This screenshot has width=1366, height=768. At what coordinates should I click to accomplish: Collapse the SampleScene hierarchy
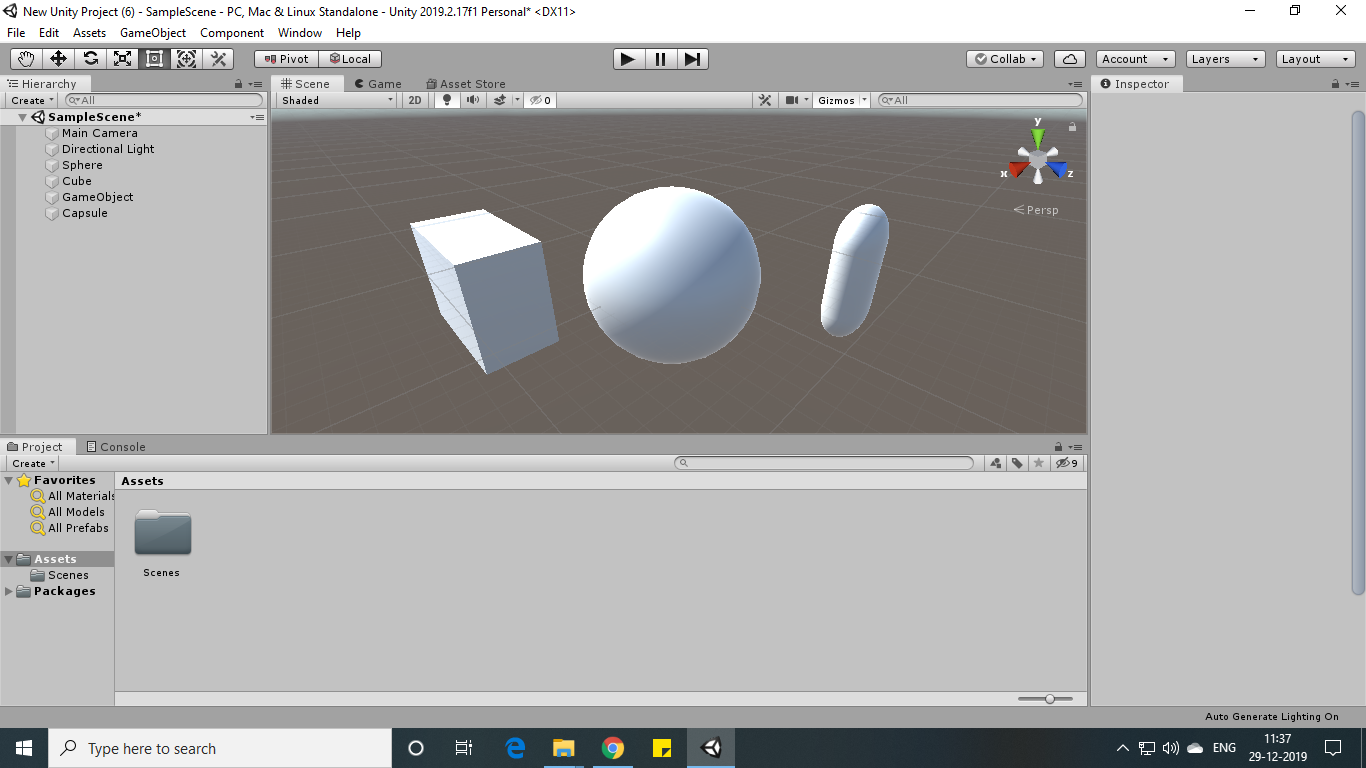coord(23,117)
